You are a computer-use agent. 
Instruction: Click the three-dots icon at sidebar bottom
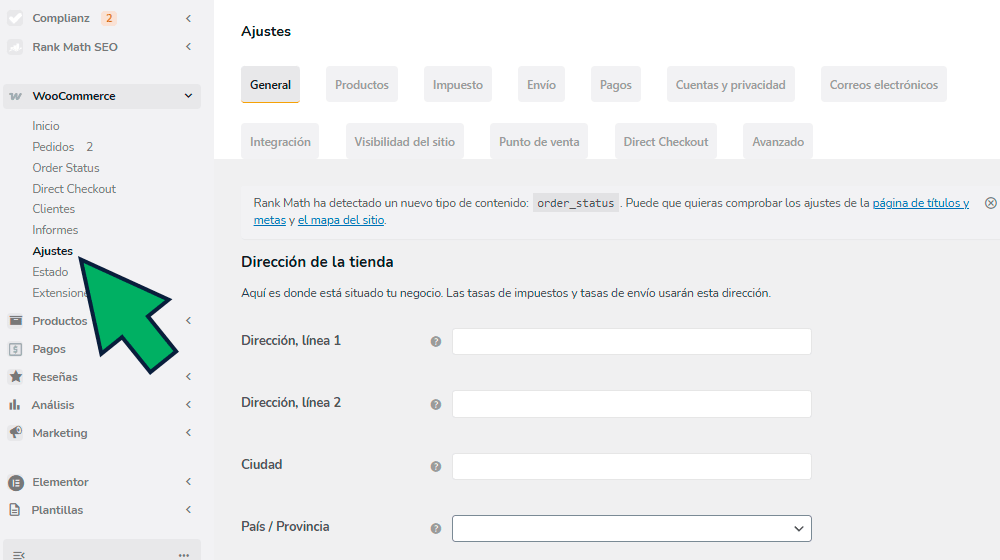click(x=184, y=555)
